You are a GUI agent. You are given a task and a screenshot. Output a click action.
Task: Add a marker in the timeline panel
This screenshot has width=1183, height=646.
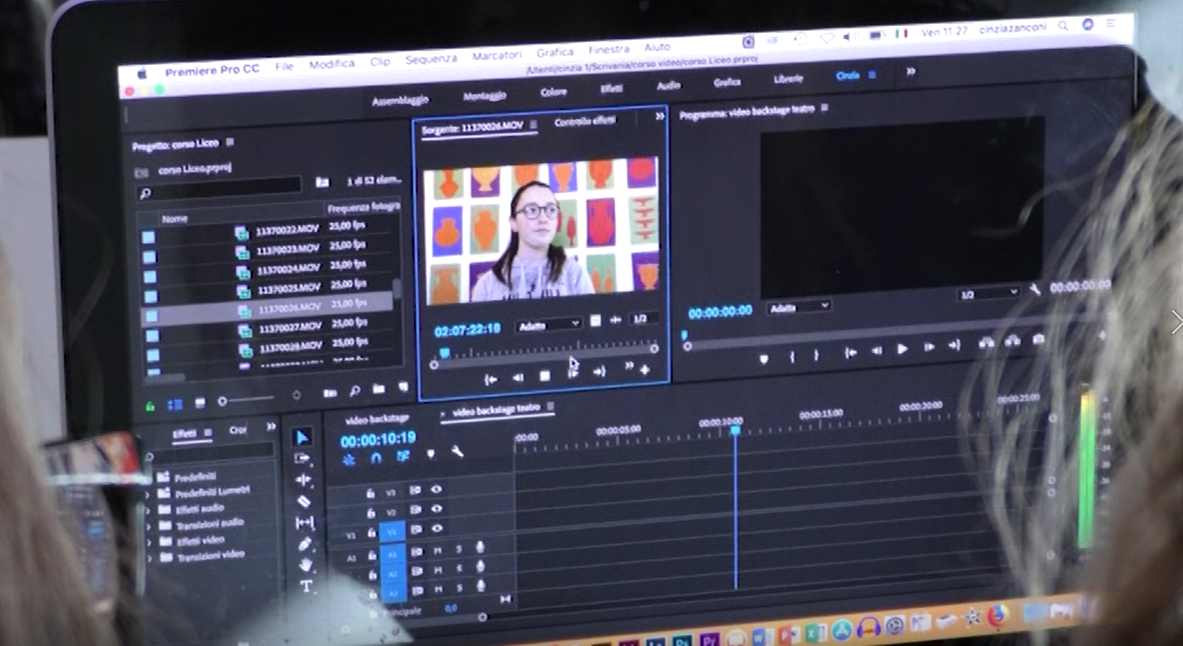point(430,454)
